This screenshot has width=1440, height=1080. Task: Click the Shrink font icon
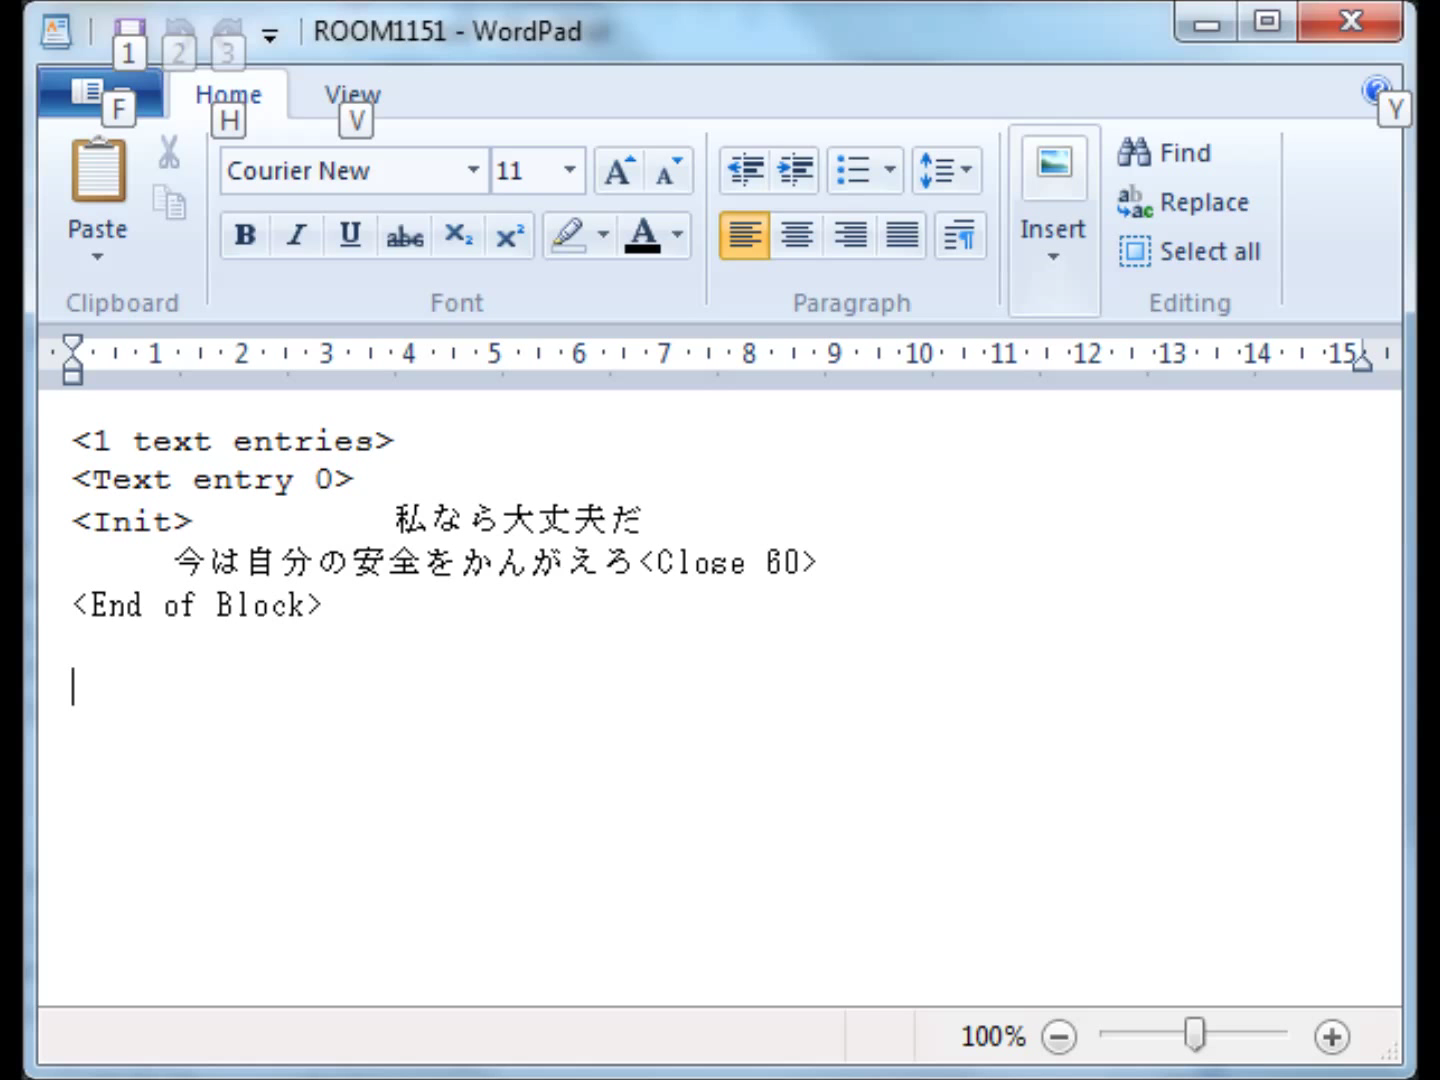668,171
